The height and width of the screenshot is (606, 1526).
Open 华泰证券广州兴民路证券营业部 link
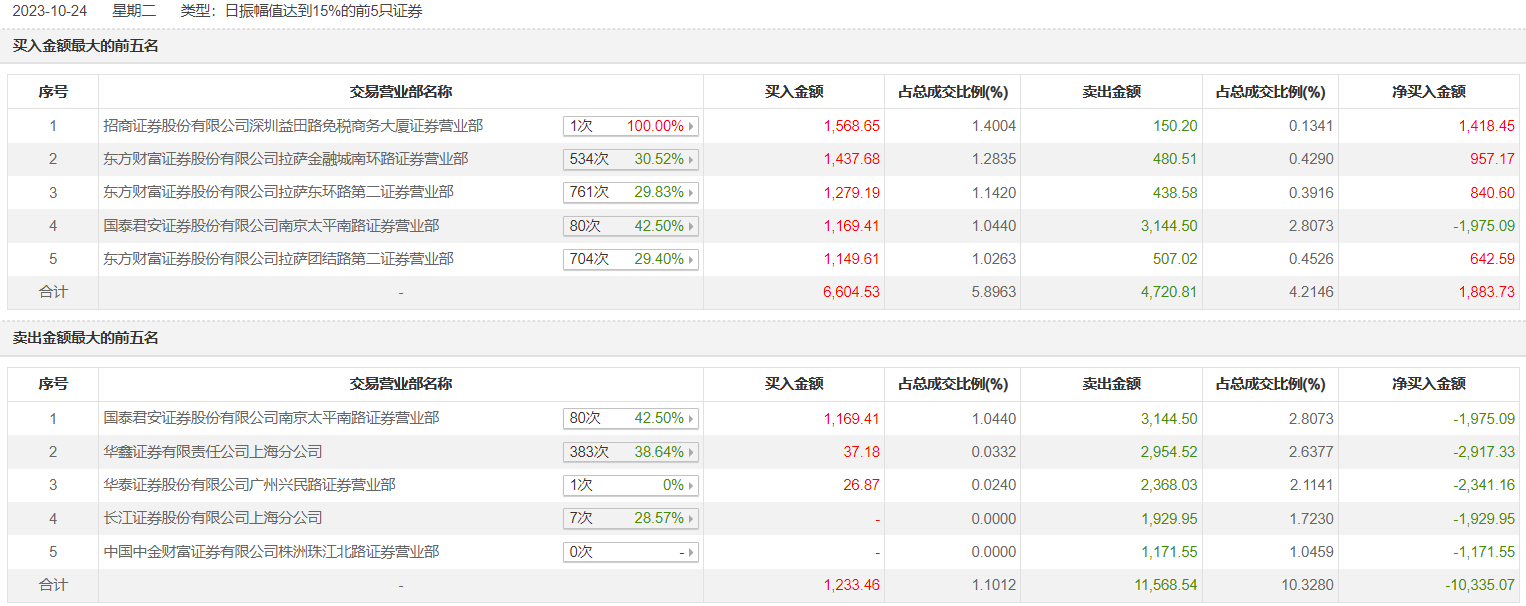(x=249, y=485)
